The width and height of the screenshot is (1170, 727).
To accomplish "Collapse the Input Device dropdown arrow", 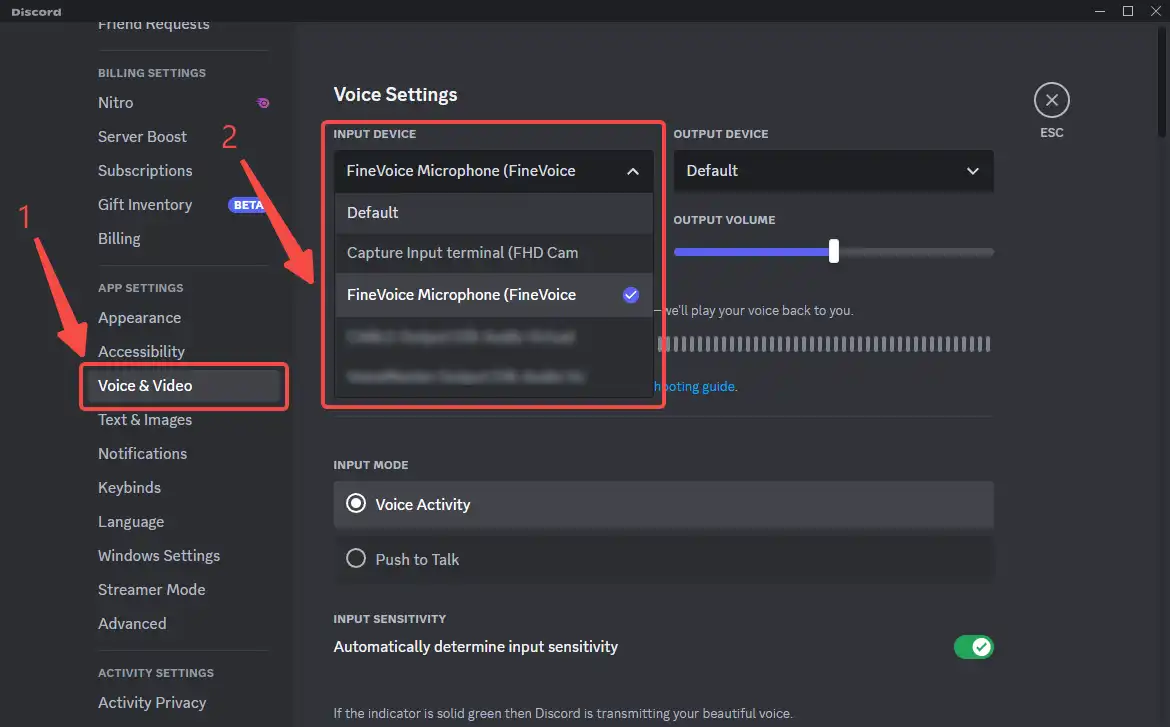I will (x=633, y=171).
